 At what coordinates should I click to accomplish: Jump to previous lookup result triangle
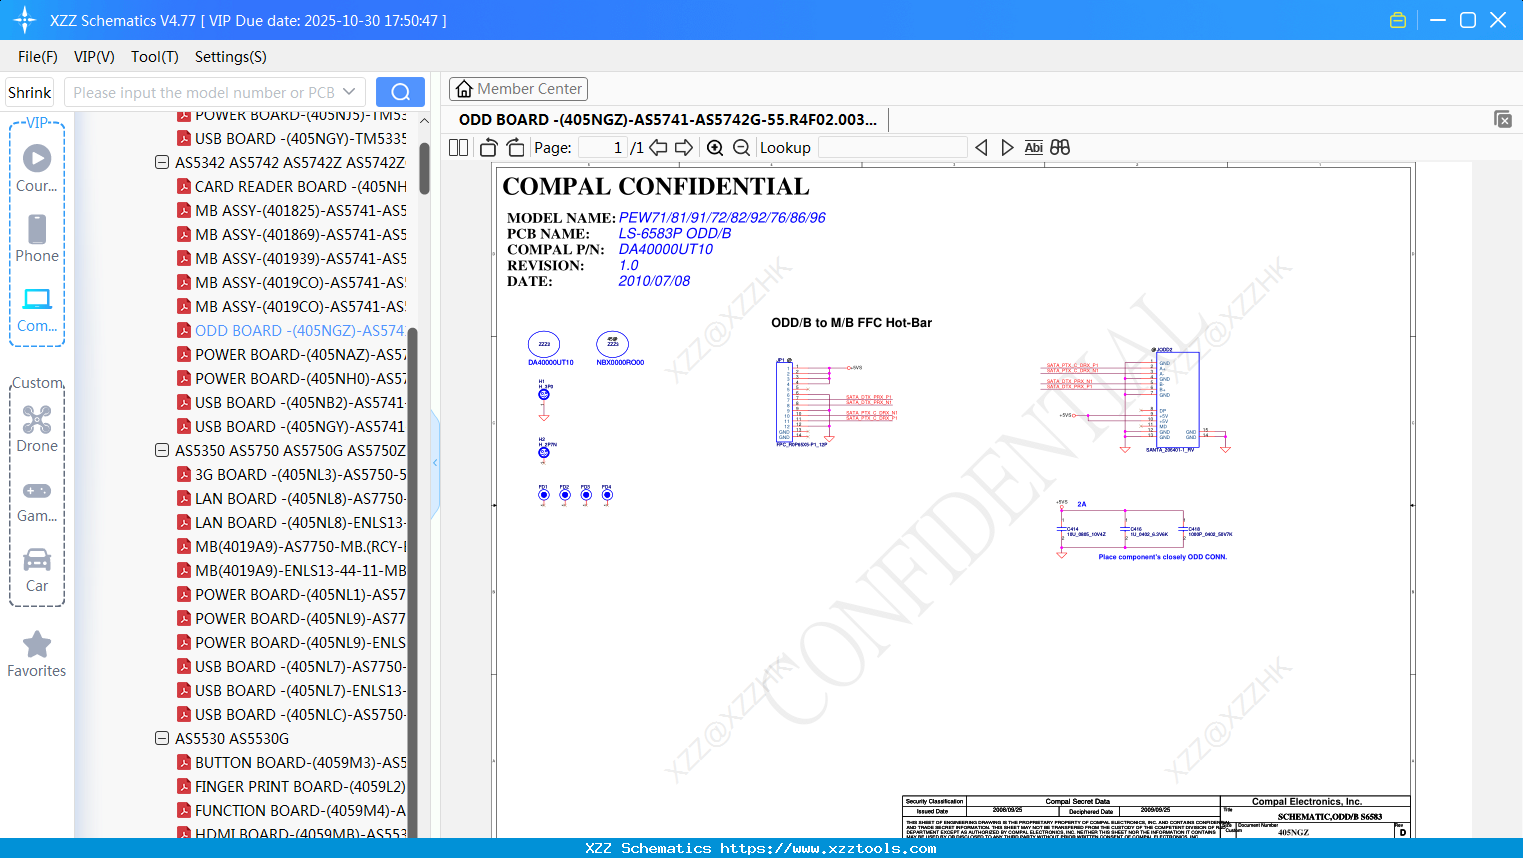[981, 148]
